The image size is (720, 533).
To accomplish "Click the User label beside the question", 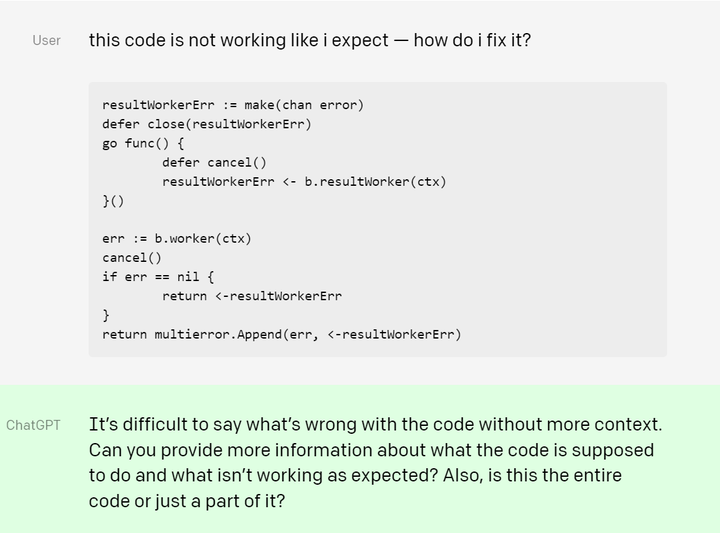I will point(46,40).
